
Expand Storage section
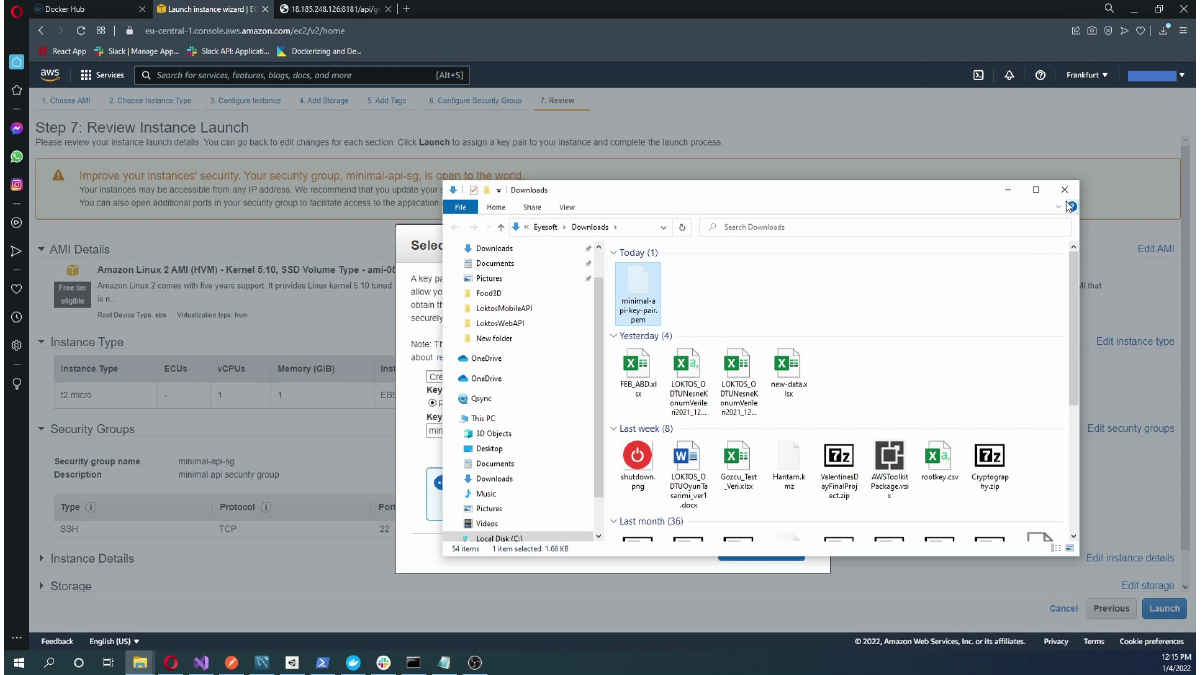pyautogui.click(x=41, y=586)
